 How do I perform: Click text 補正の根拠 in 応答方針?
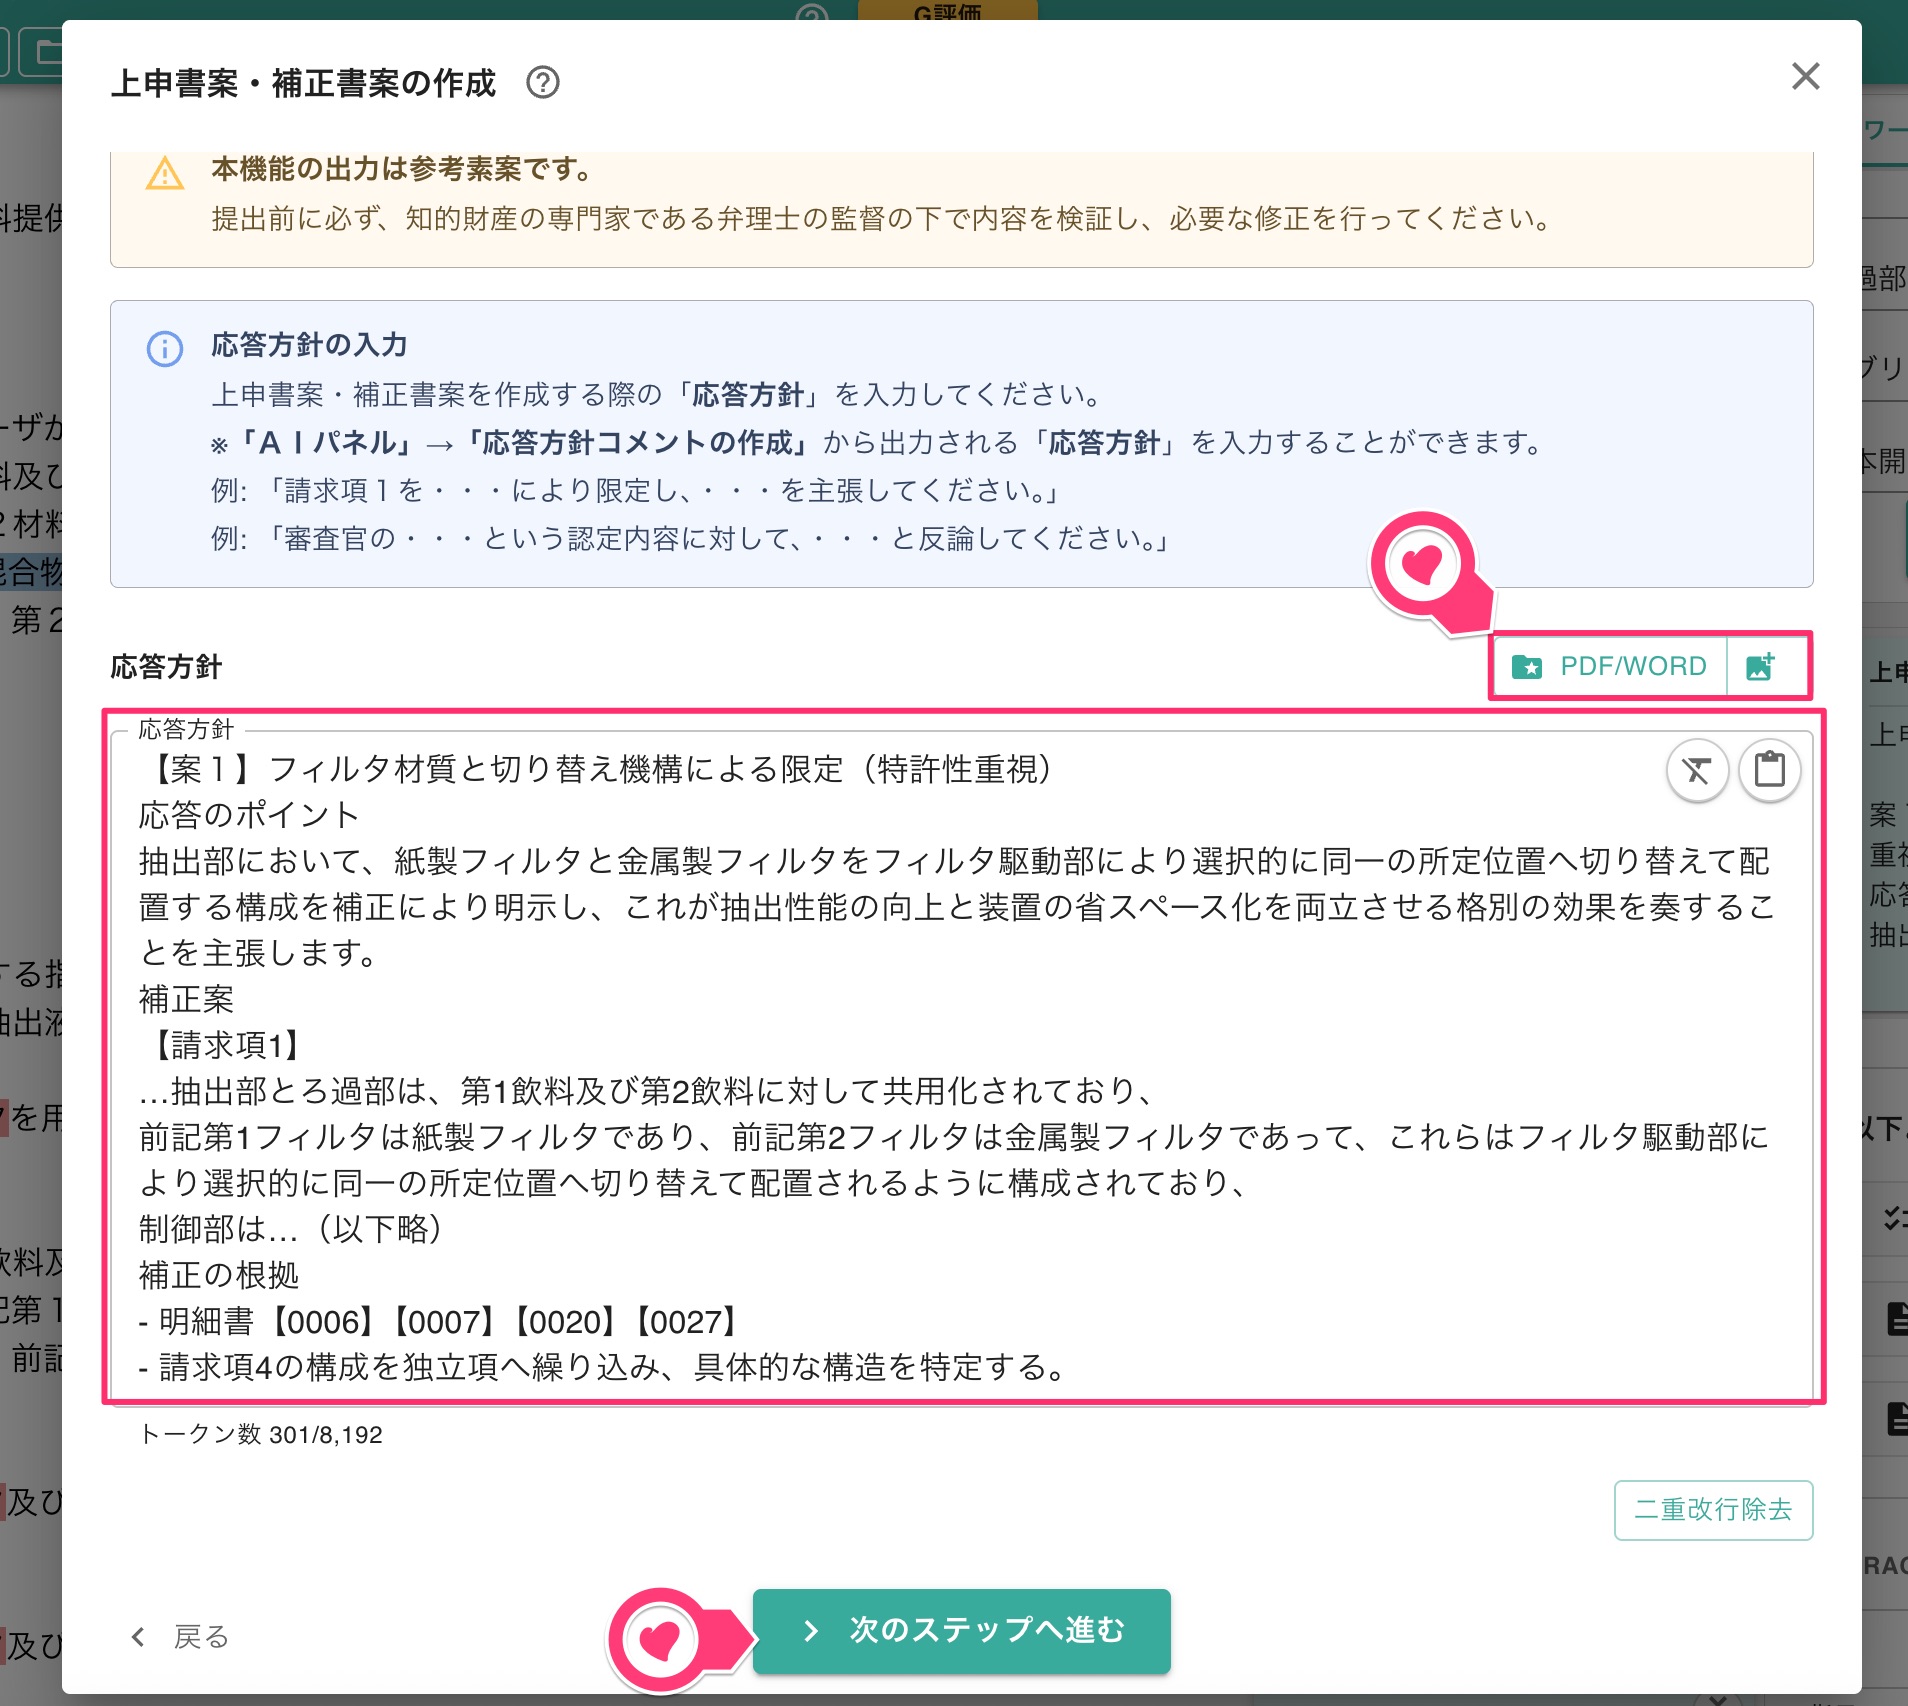[219, 1275]
